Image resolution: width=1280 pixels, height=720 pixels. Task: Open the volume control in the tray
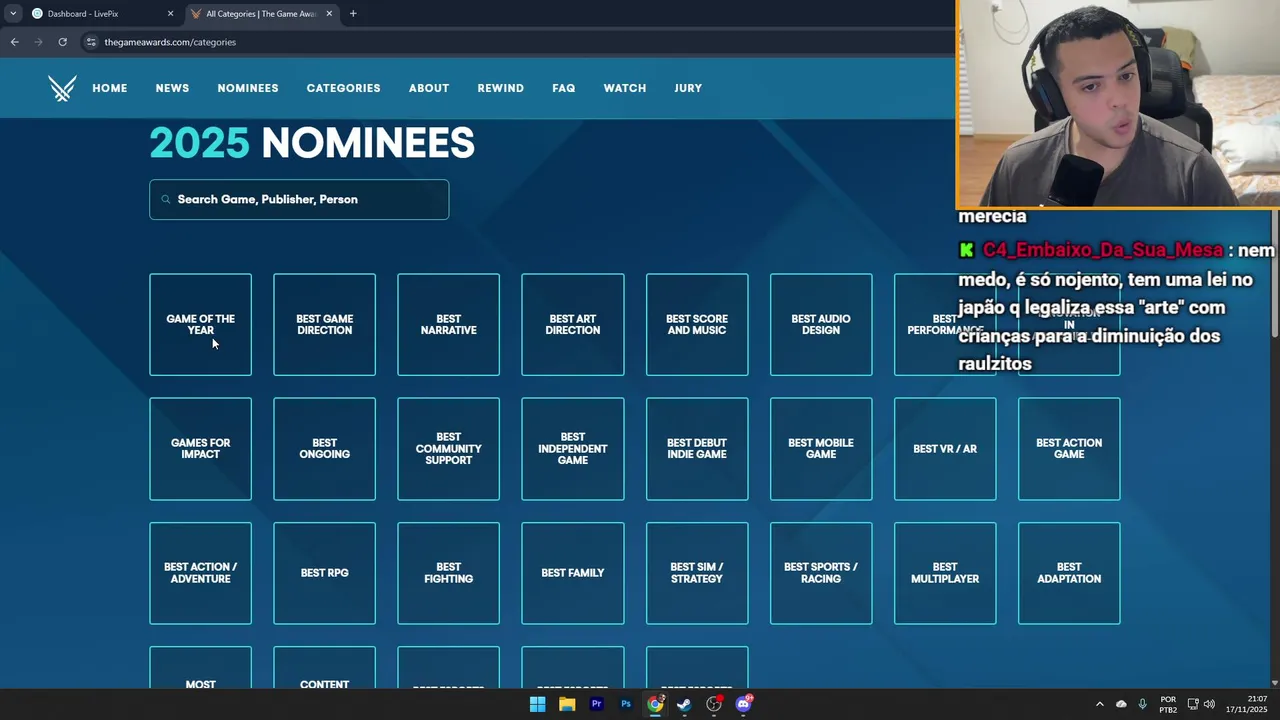1209,704
